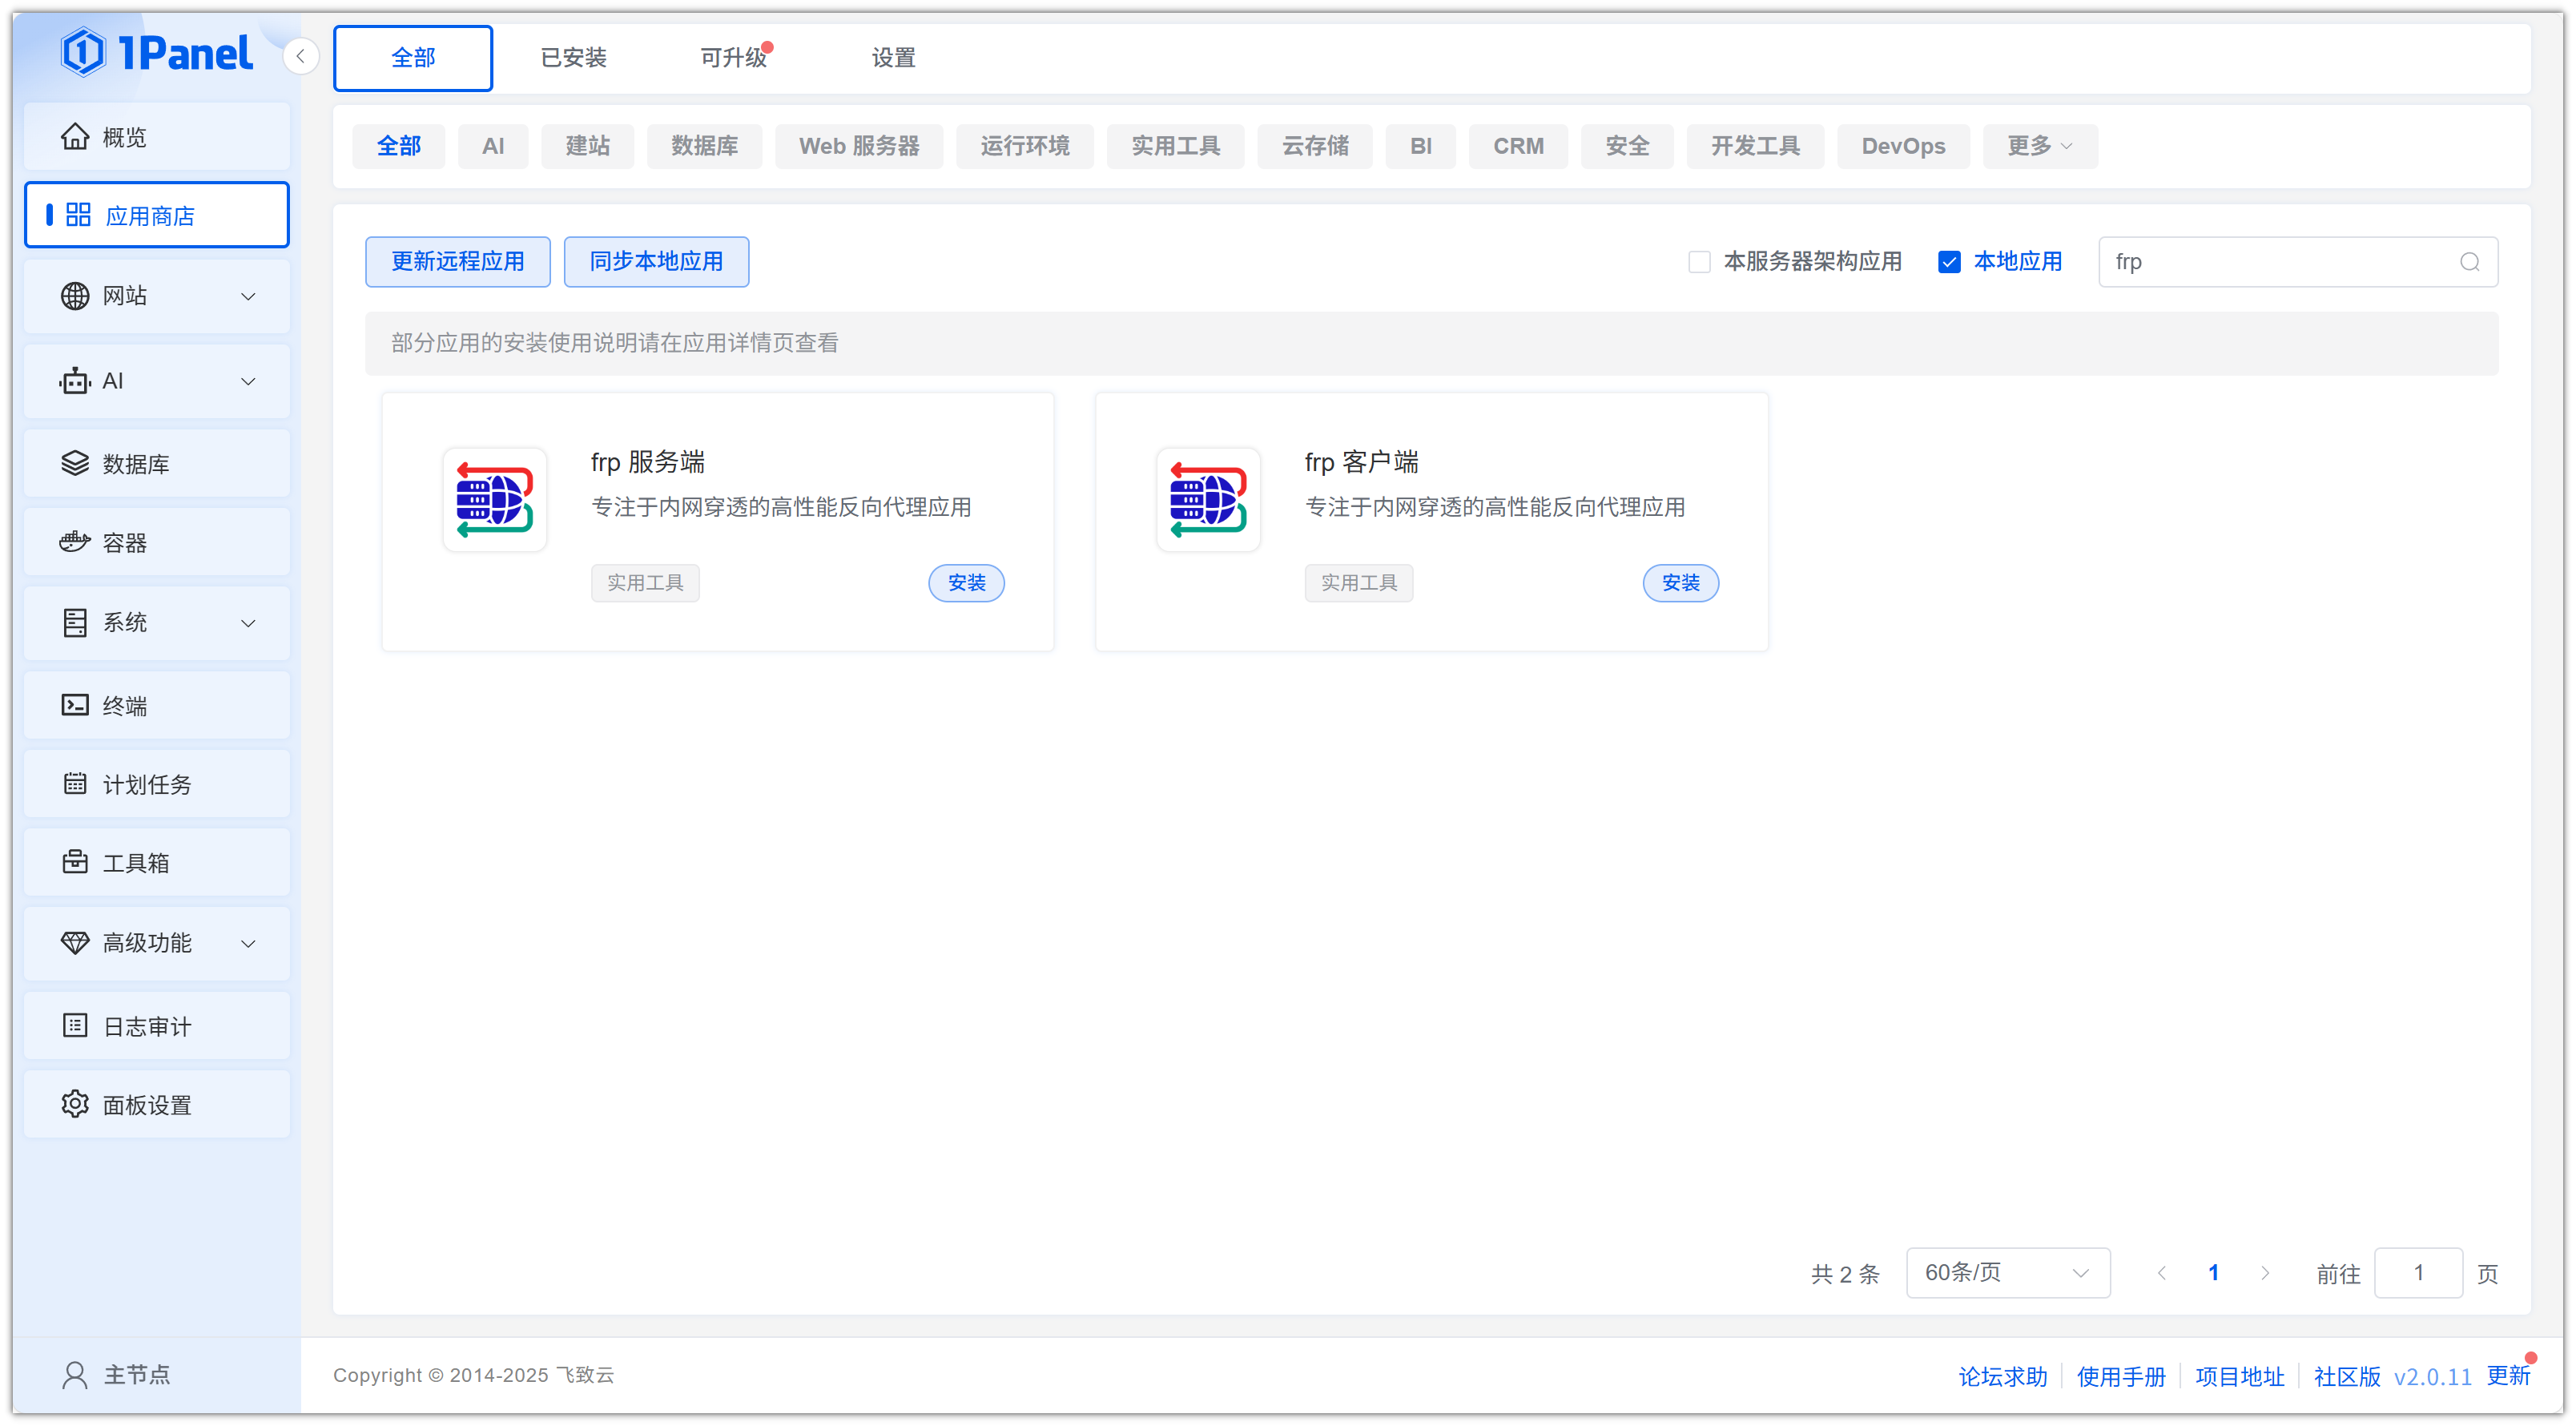
Task: Click the search magnifier icon
Action: pos(2469,262)
